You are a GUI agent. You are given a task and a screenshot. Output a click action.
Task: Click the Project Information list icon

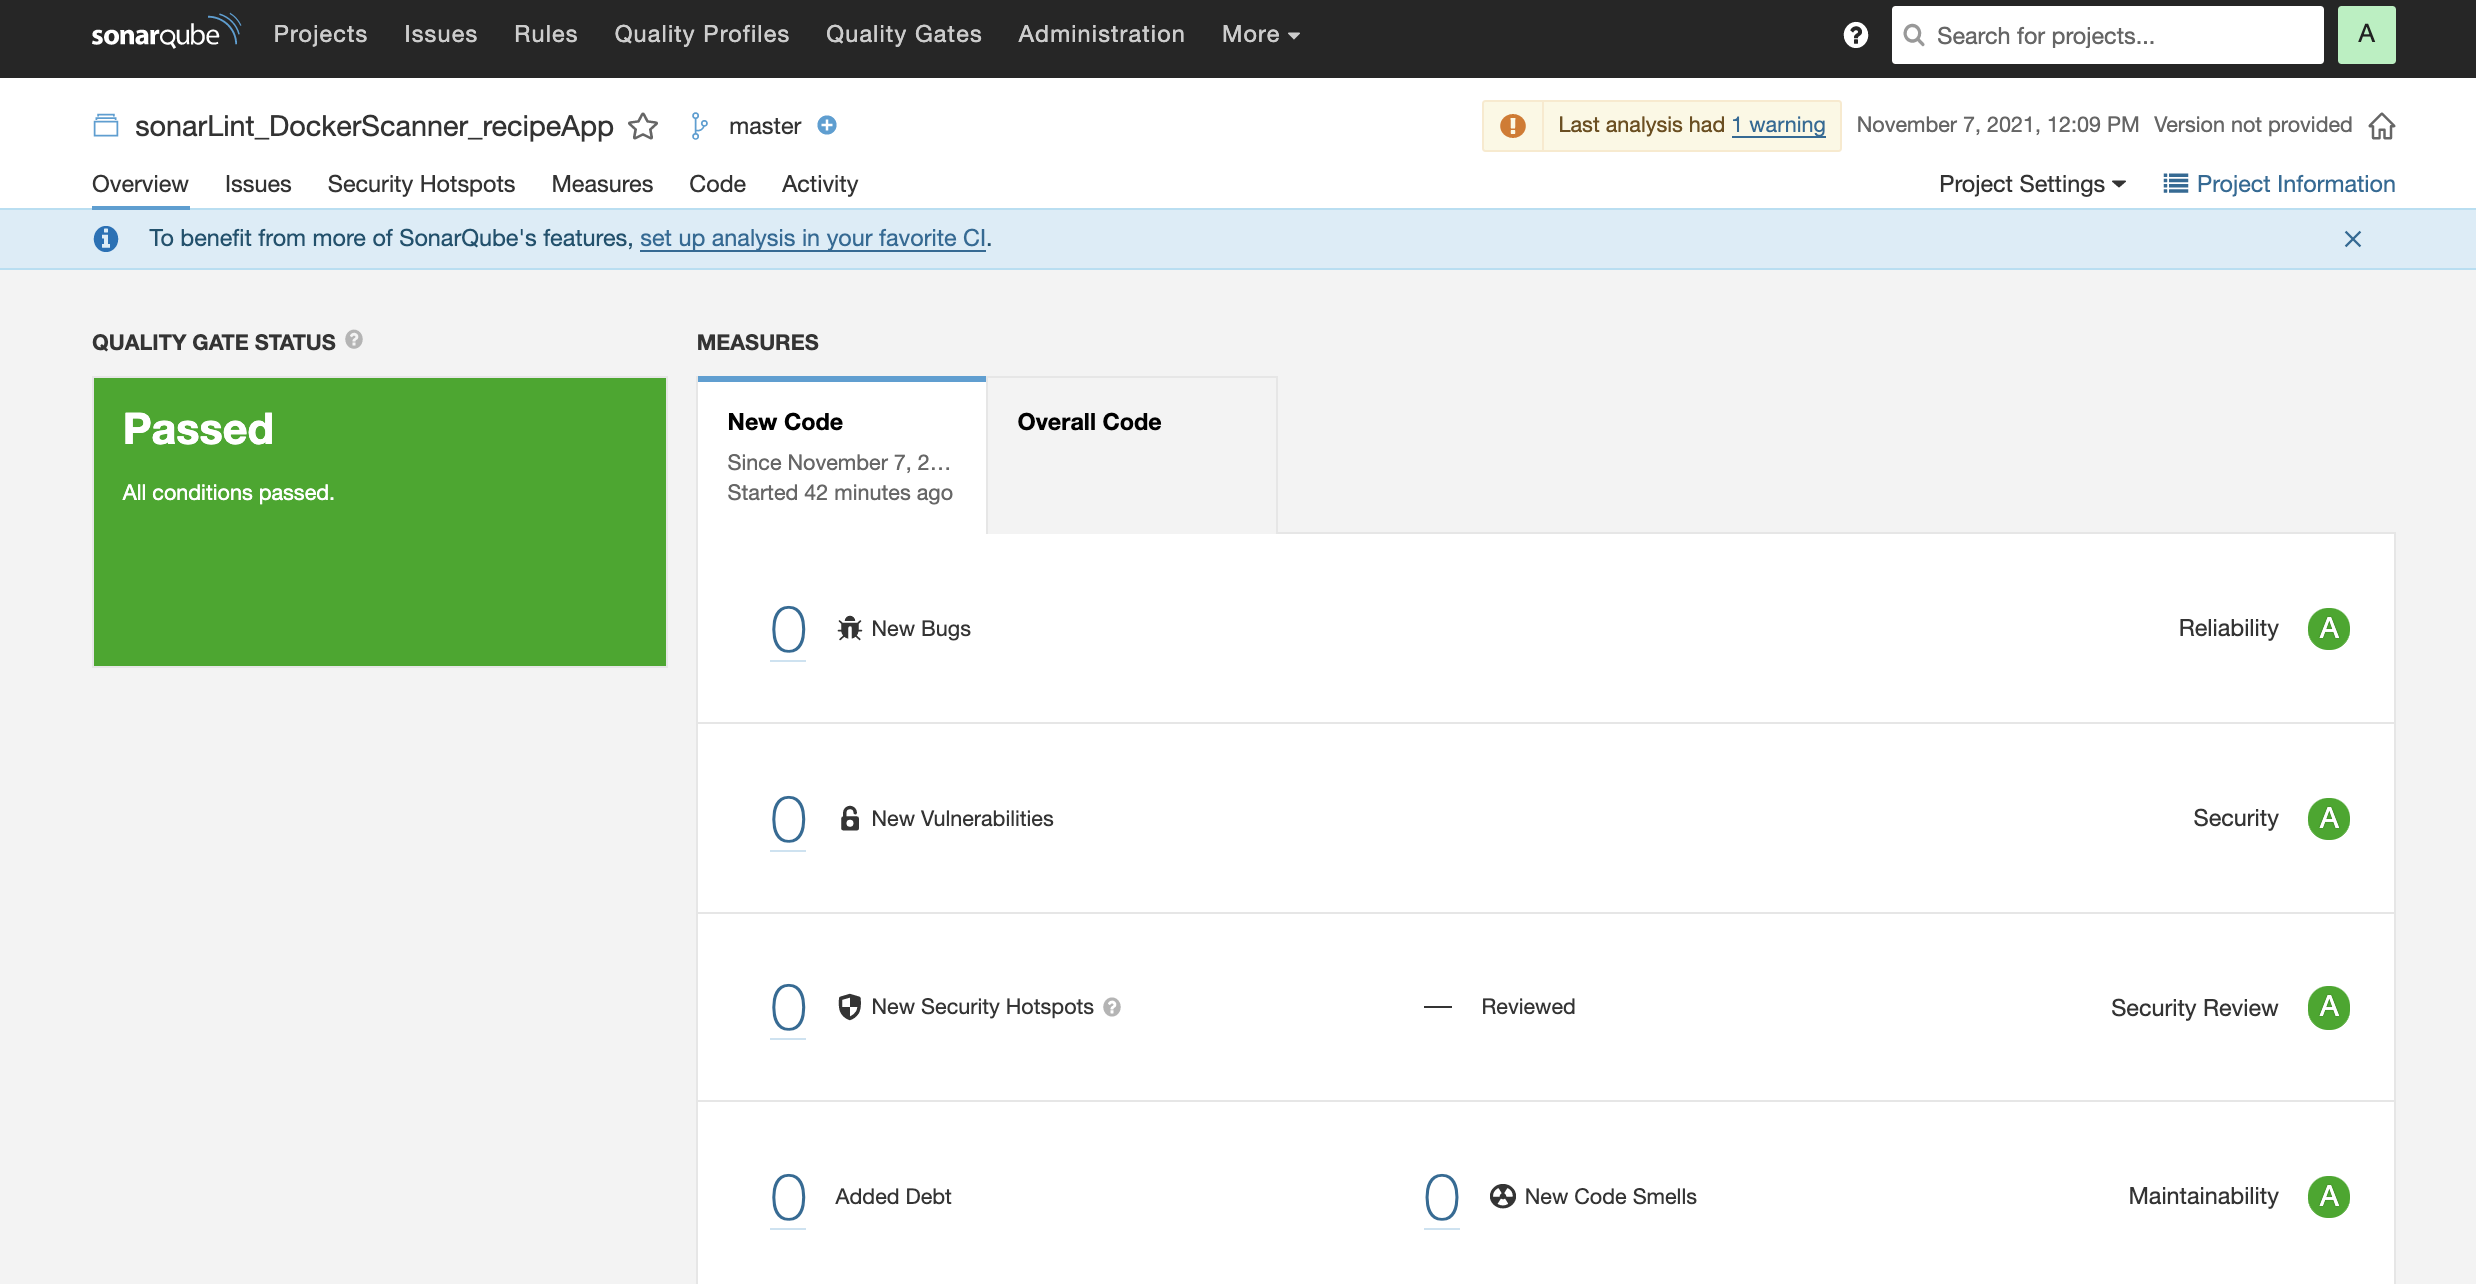coord(2175,184)
